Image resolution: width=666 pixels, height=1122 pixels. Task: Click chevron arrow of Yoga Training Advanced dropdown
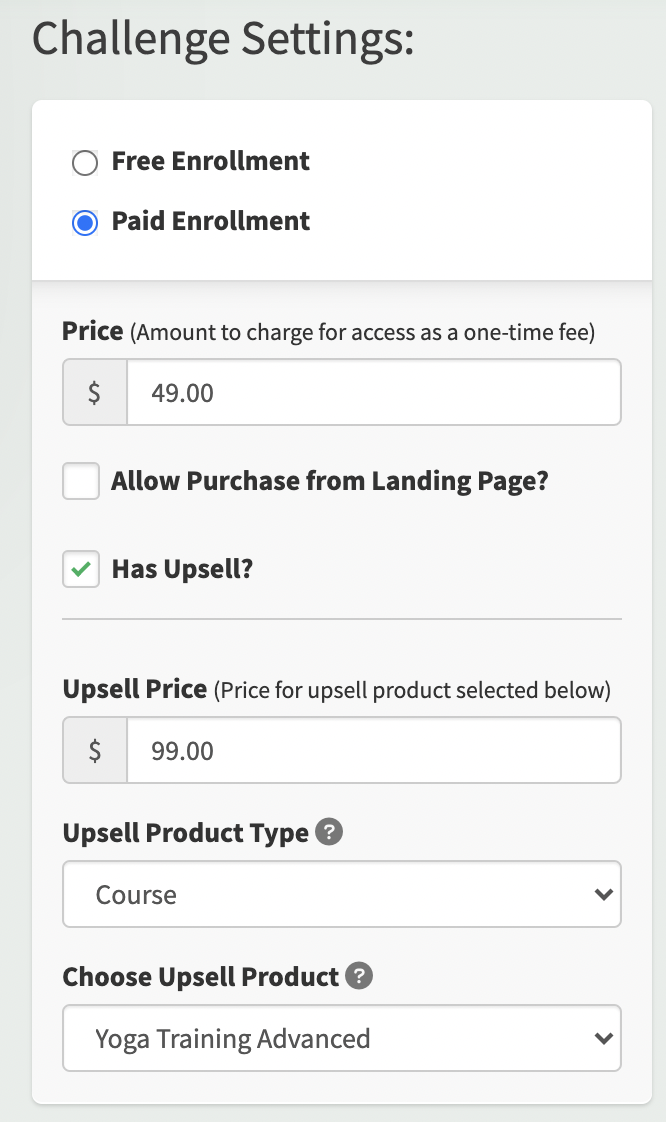pos(604,1038)
